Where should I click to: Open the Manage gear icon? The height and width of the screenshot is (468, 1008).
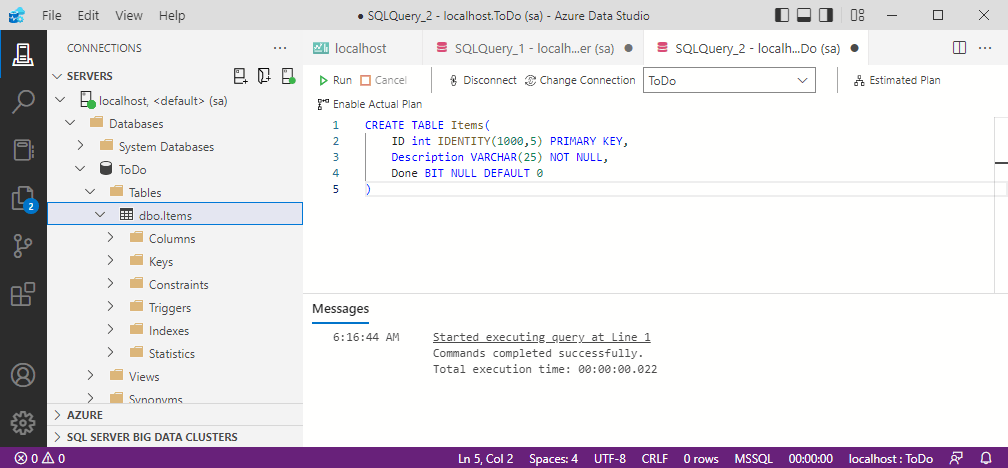click(x=23, y=423)
